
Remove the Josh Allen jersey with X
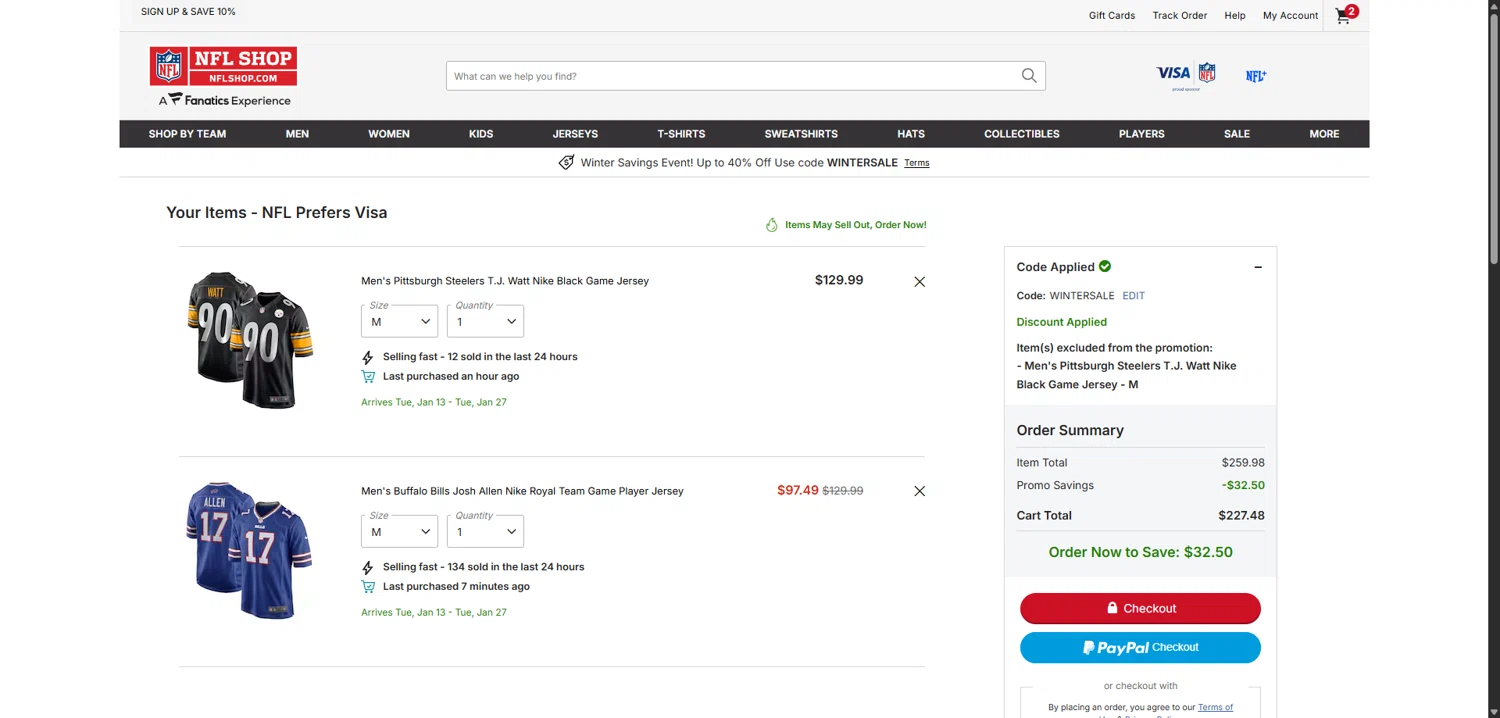point(919,491)
